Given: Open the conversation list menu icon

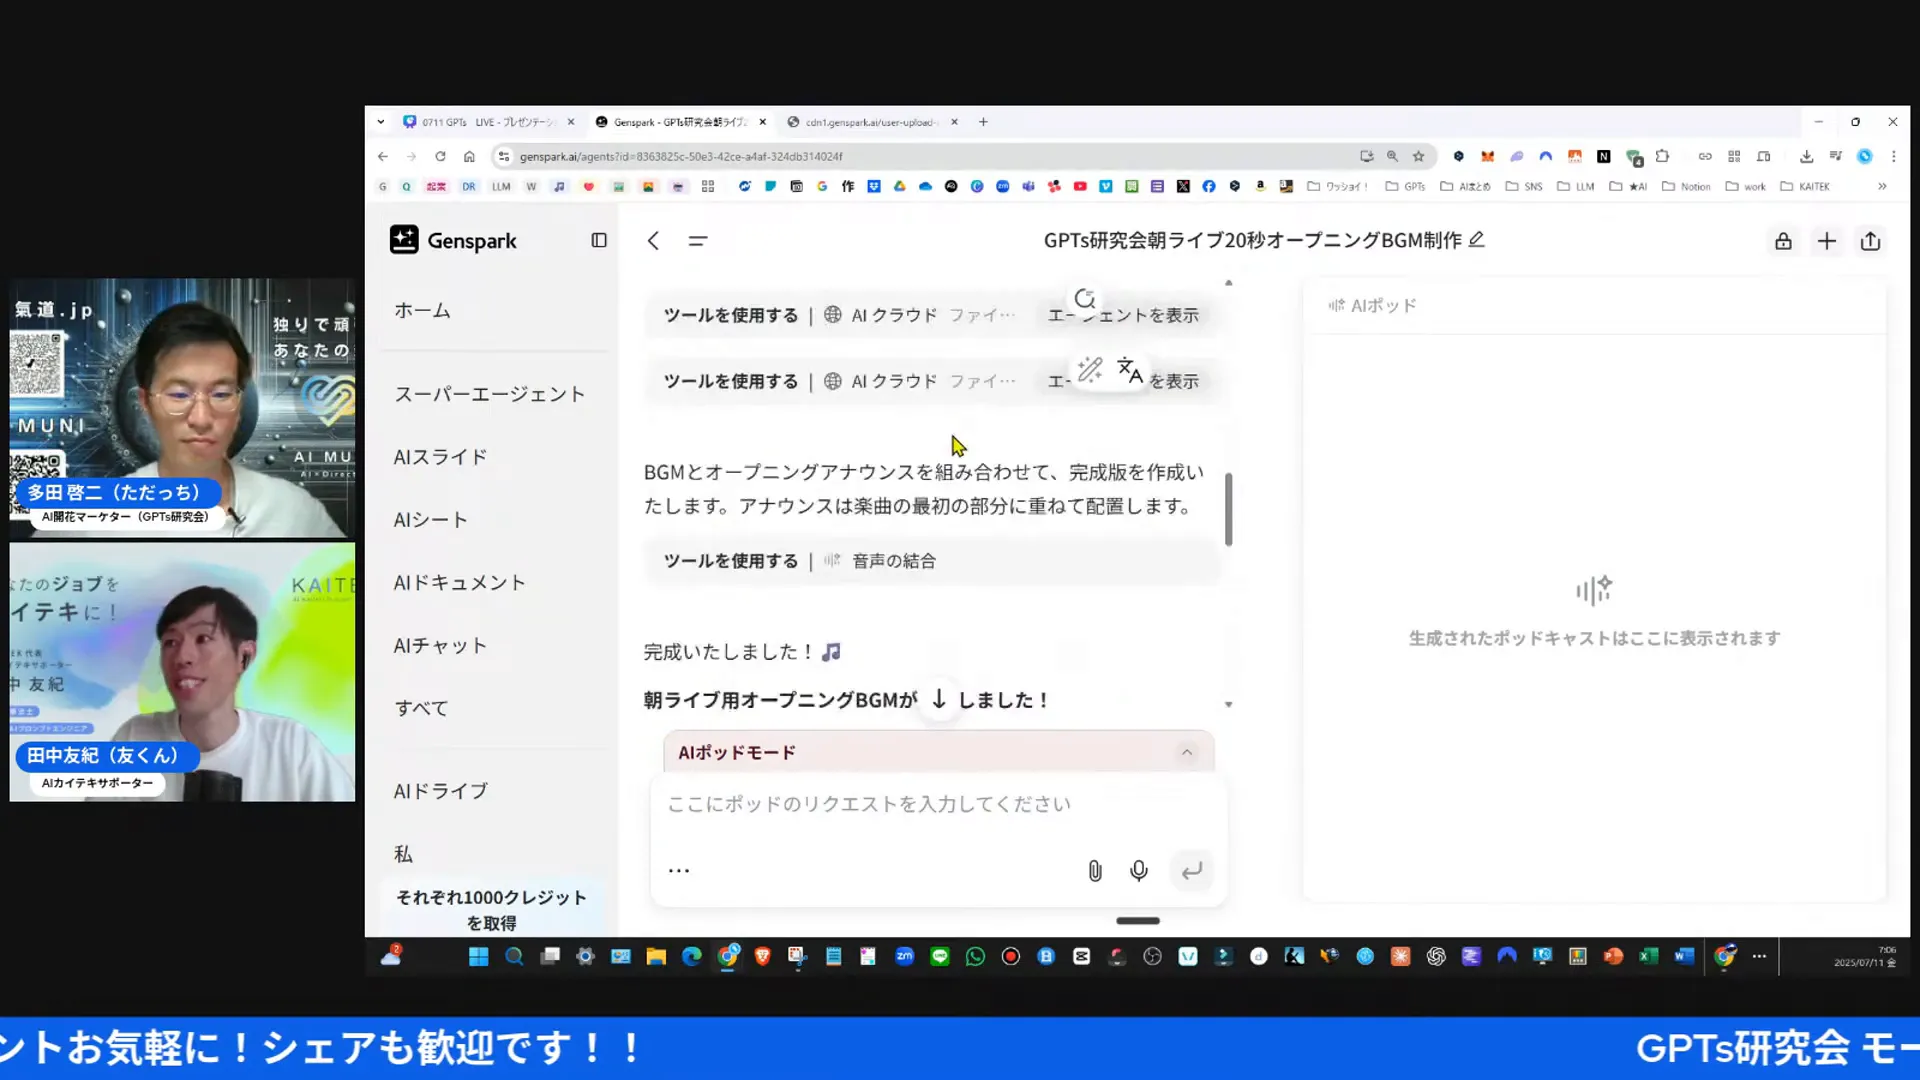Looking at the screenshot, I should [698, 241].
